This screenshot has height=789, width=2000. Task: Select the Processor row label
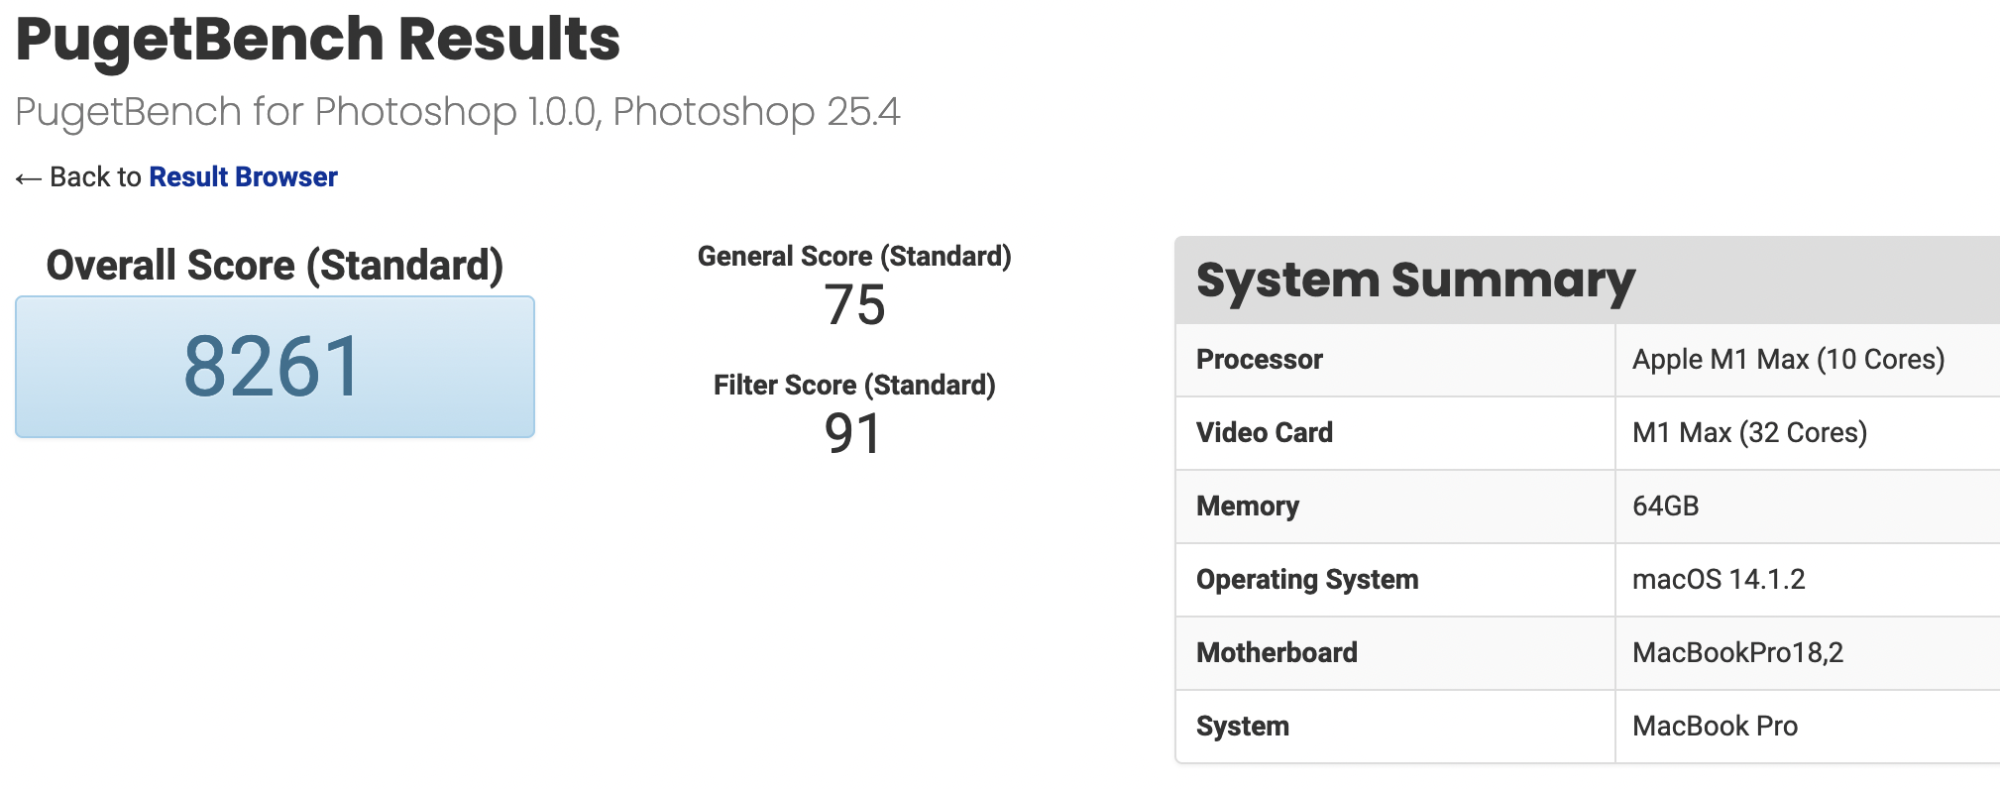click(1260, 359)
